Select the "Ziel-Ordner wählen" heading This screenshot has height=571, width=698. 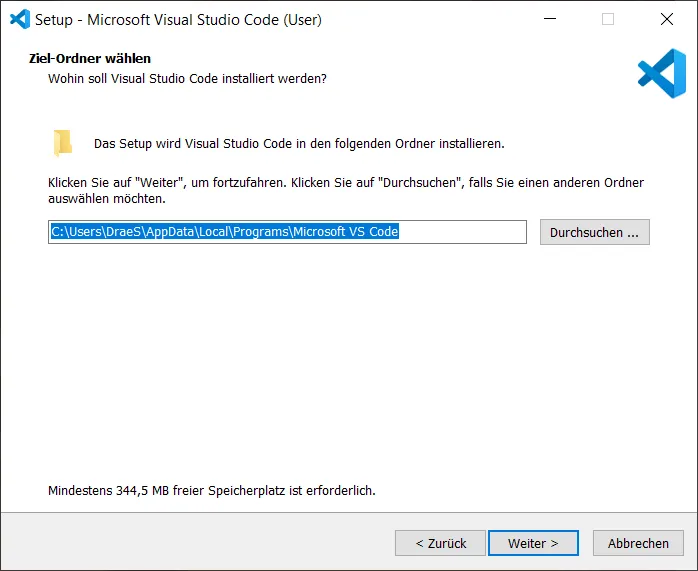click(90, 59)
